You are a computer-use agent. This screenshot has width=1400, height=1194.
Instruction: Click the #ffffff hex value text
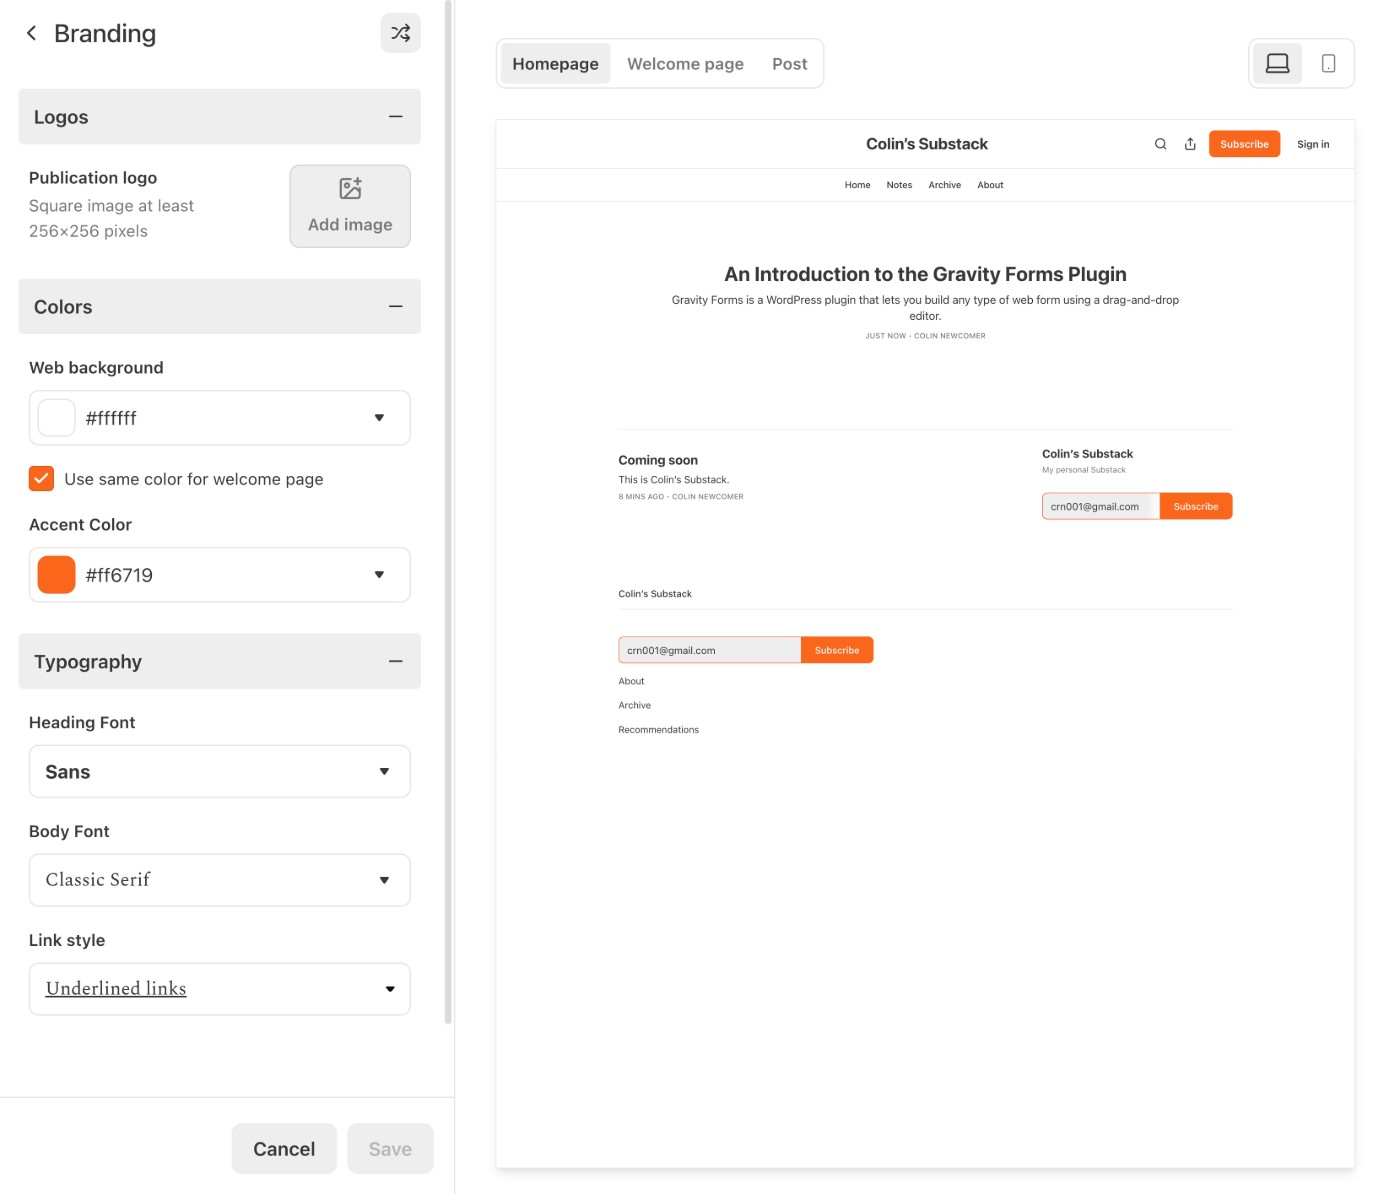point(111,418)
